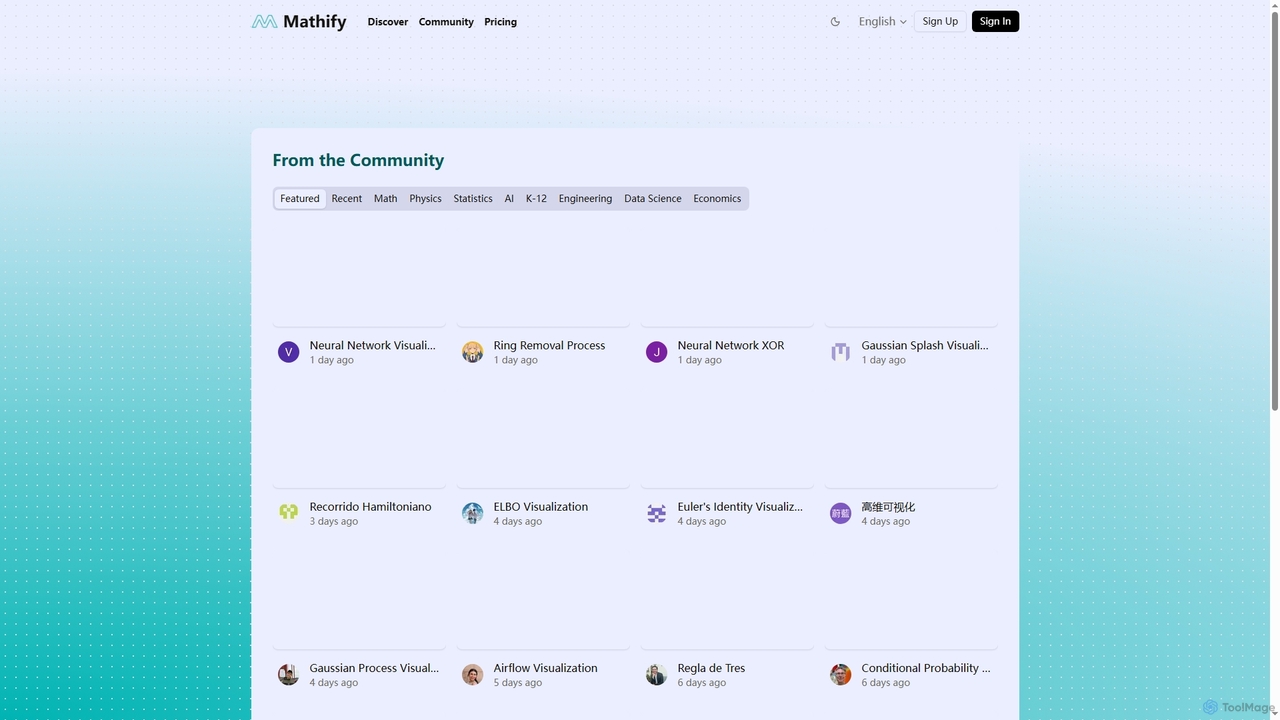1280x720 pixels.
Task: Click "3 days ago" under Recorrido Hamiltoniano
Action: click(x=334, y=521)
